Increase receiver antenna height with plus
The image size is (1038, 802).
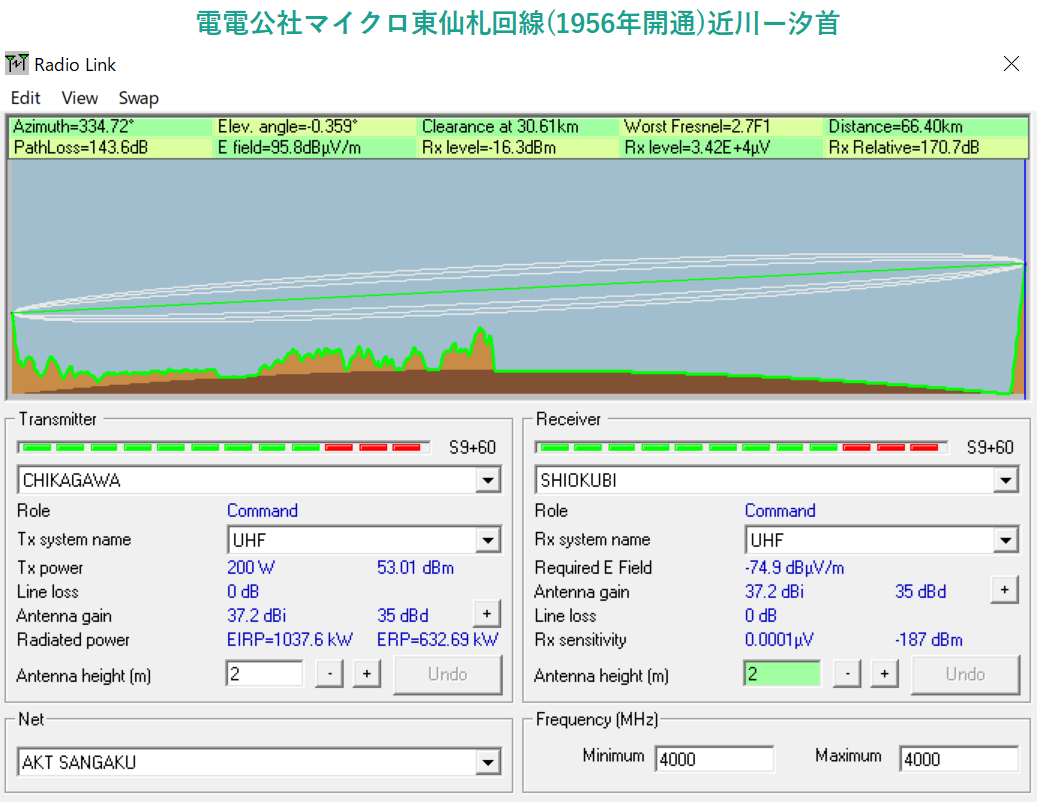click(x=884, y=674)
